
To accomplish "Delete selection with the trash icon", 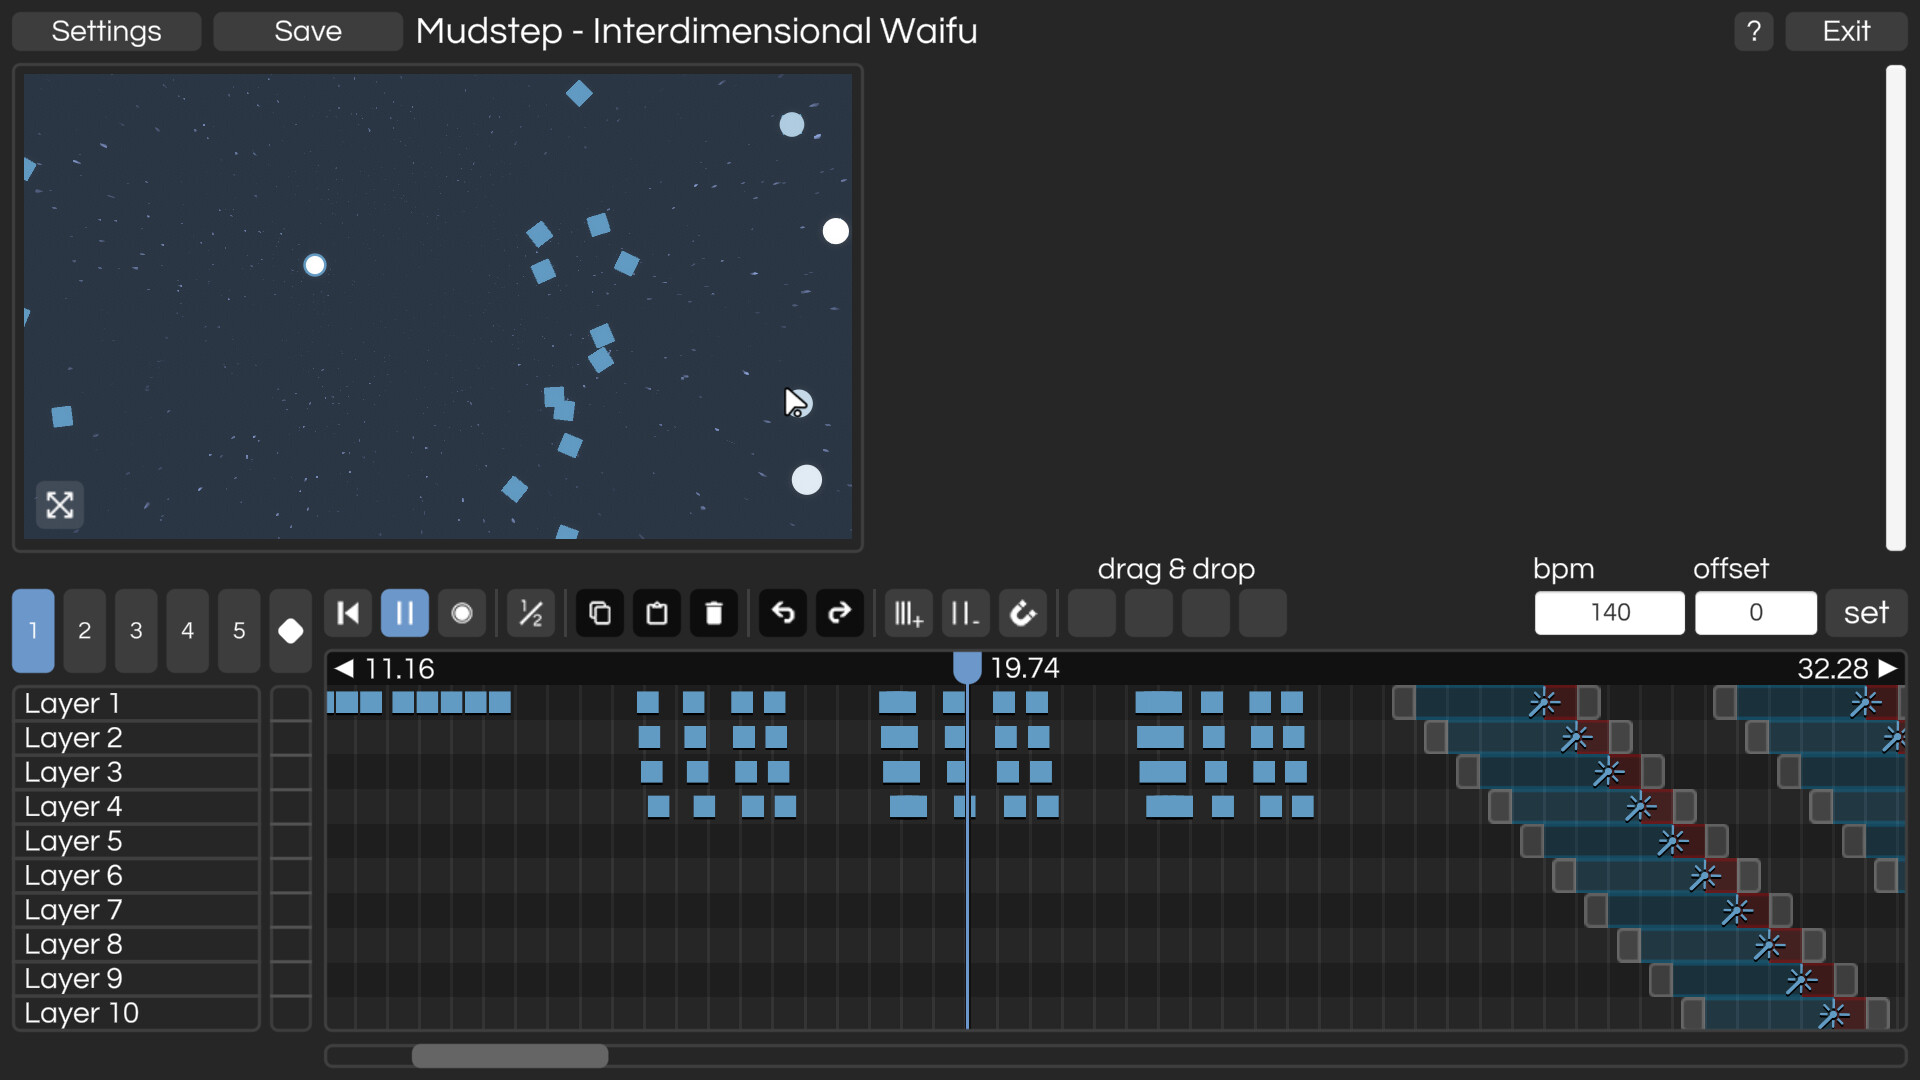I will point(714,613).
